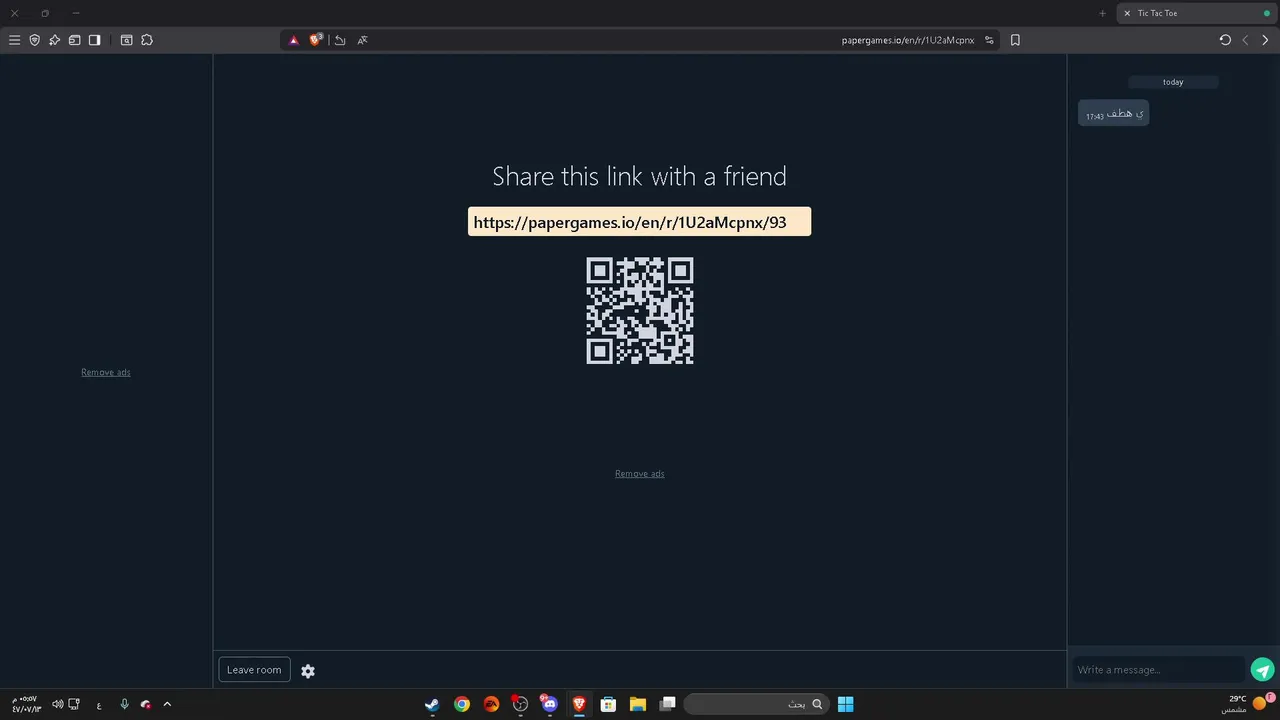Screen dimensions: 1280x720
Task: Click Remove ads link in left panel
Action: click(x=106, y=372)
